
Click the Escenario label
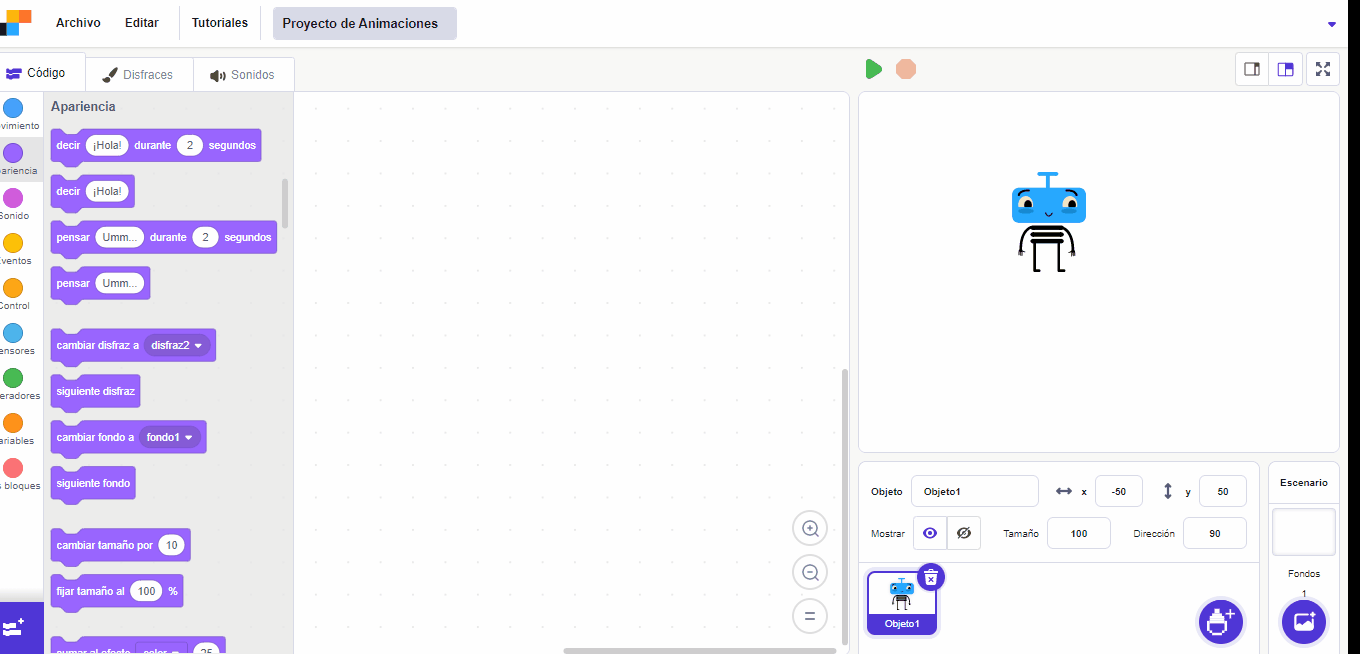(1304, 482)
